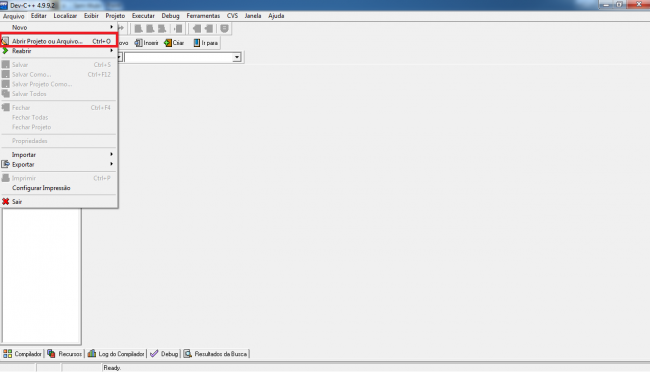Click the empty project browser panel
The width and height of the screenshot is (650, 372).
[x=41, y=276]
